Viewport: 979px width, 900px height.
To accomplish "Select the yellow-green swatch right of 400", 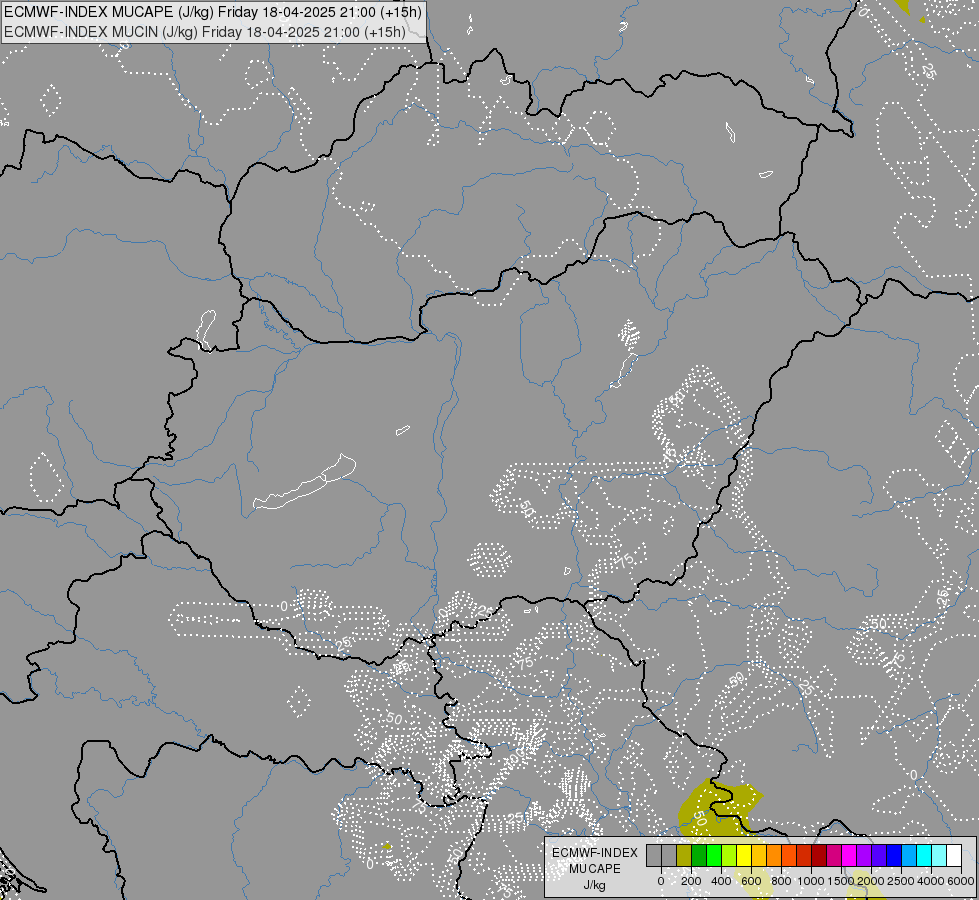I will point(729,855).
